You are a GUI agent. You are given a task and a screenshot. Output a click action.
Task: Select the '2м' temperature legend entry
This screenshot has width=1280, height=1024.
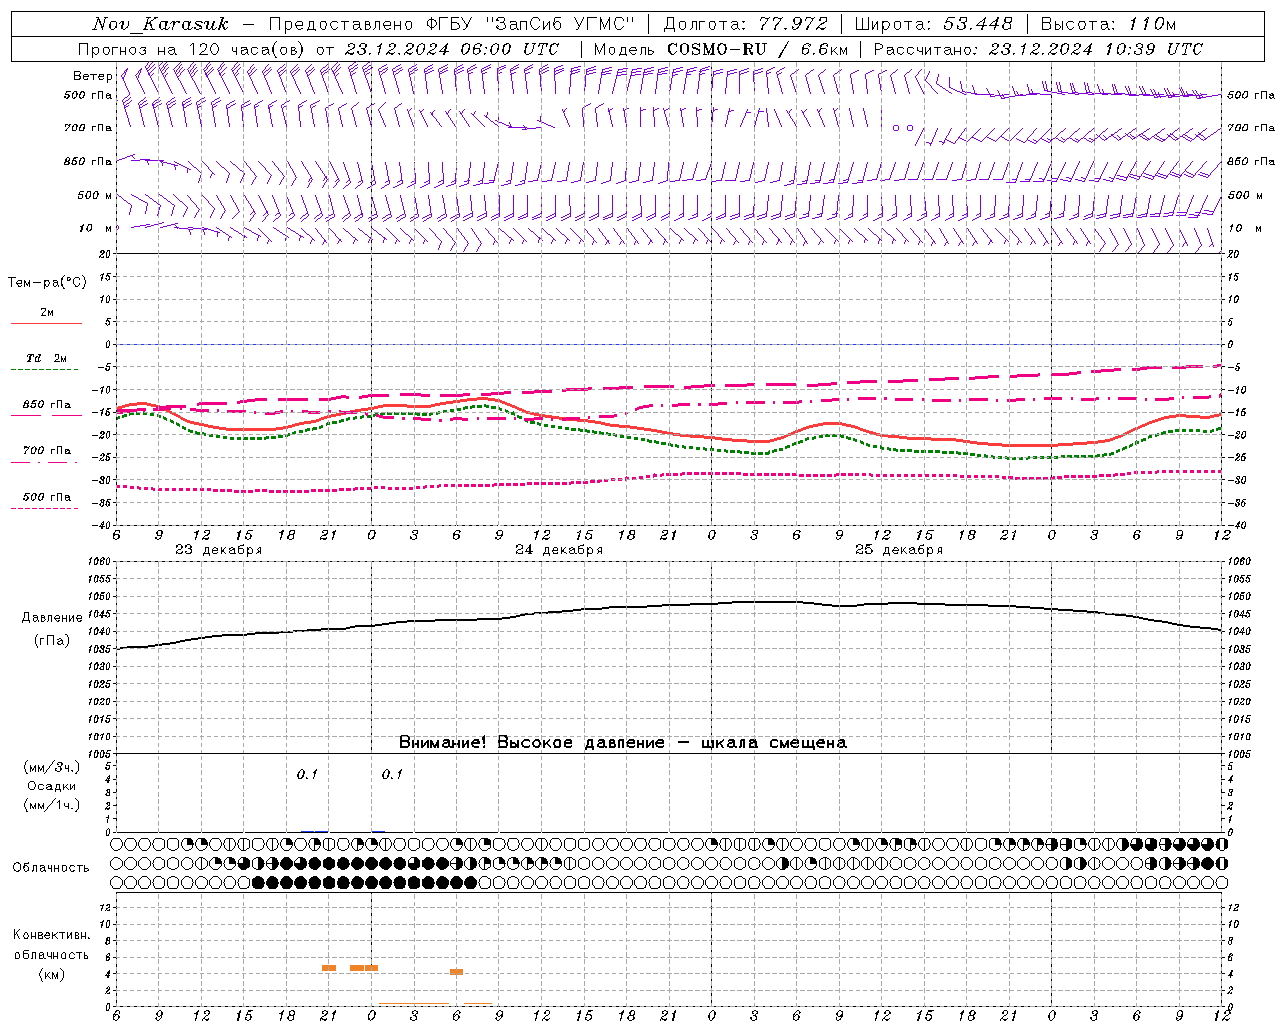pyautogui.click(x=47, y=312)
